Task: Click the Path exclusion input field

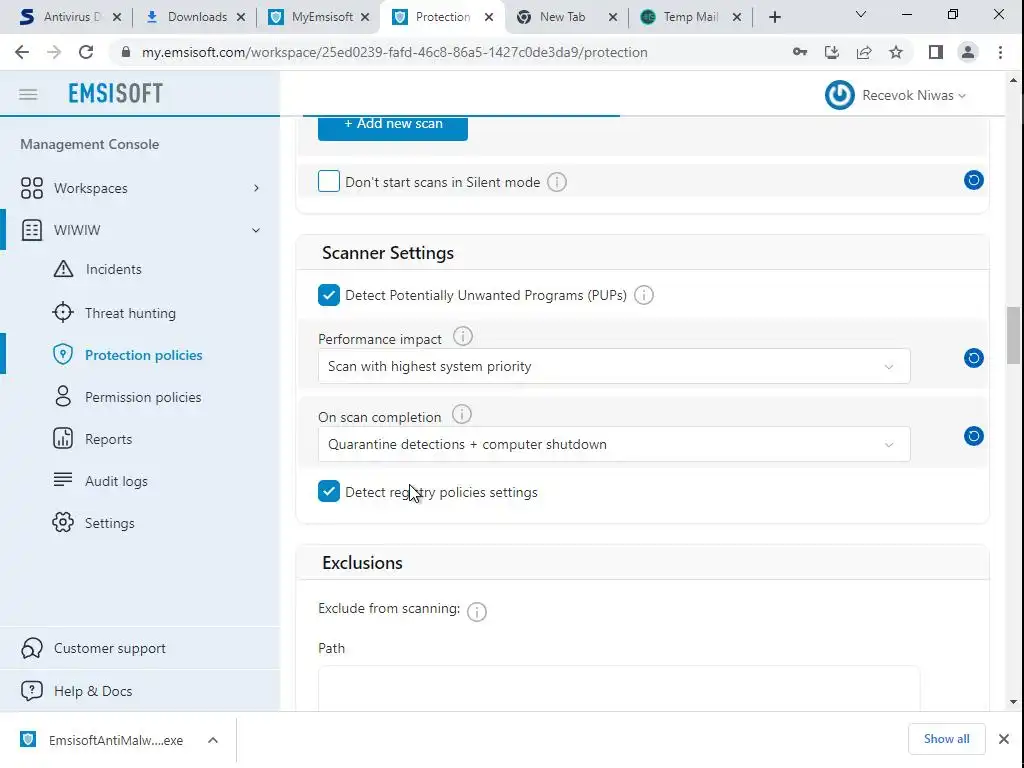Action: pos(619,688)
